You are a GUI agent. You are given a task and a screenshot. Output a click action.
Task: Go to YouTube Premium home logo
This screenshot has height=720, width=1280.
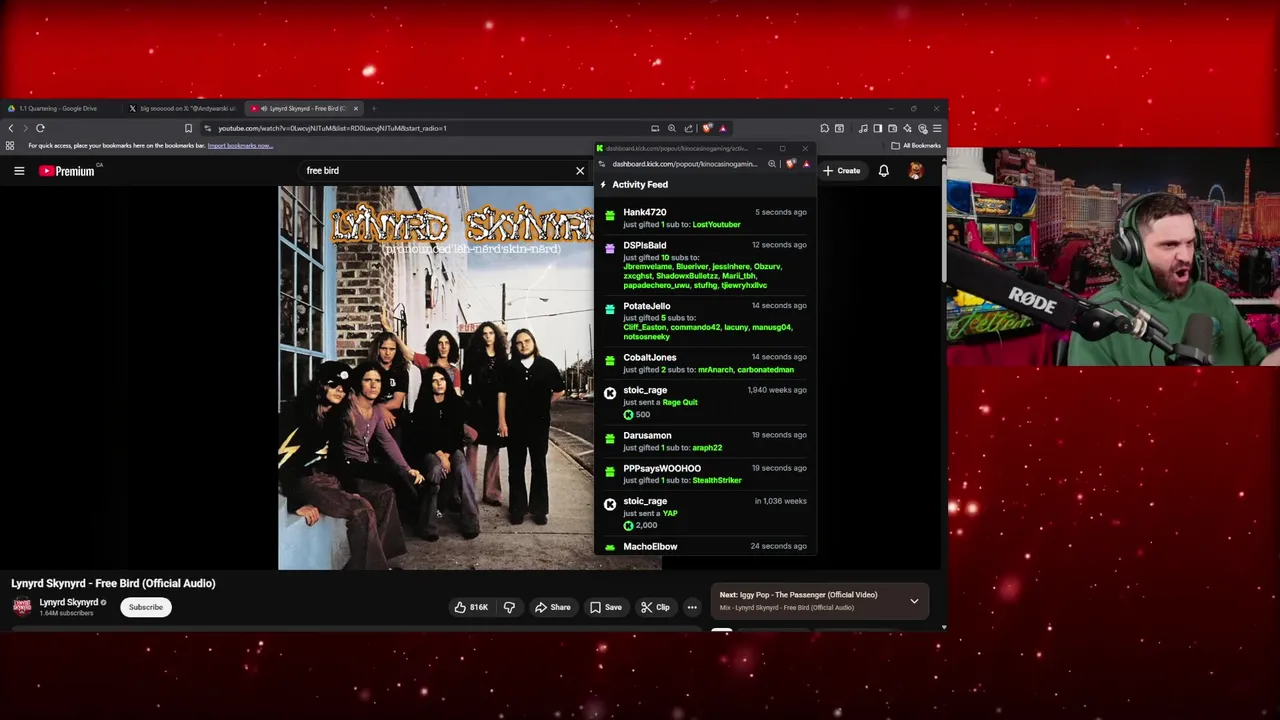coord(67,171)
